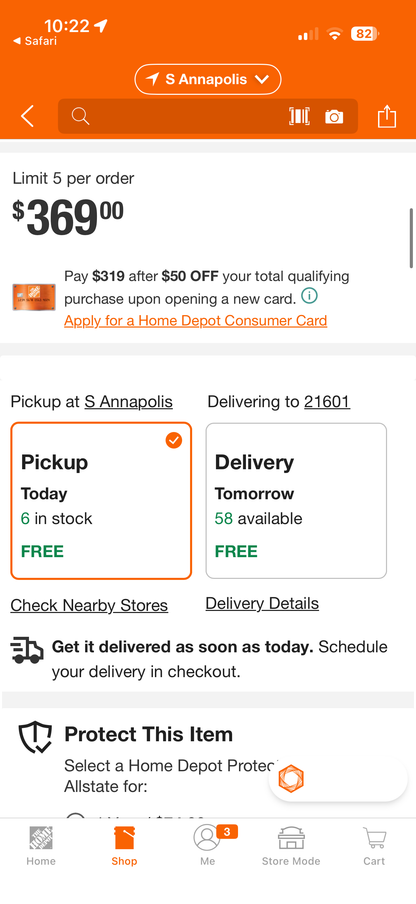Screen dimensions: 416x904
Task: Tap the share icon in header
Action: (387, 116)
